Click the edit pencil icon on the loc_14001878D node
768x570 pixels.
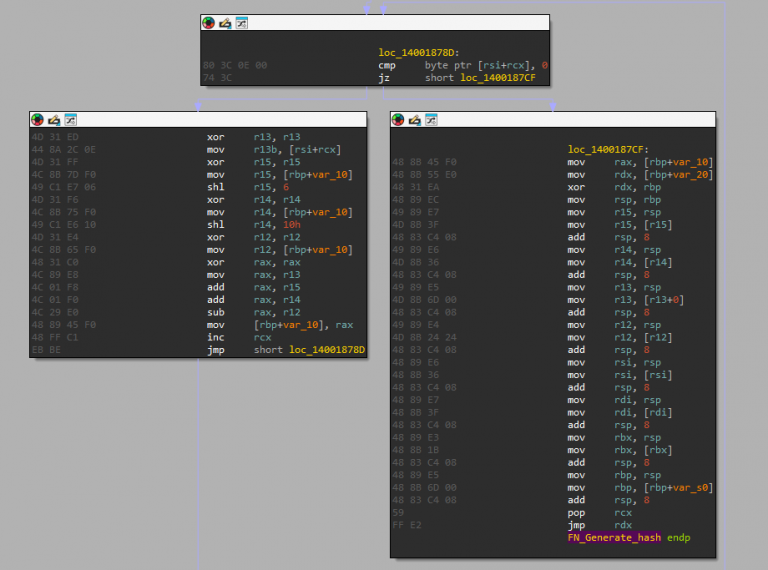pos(225,22)
